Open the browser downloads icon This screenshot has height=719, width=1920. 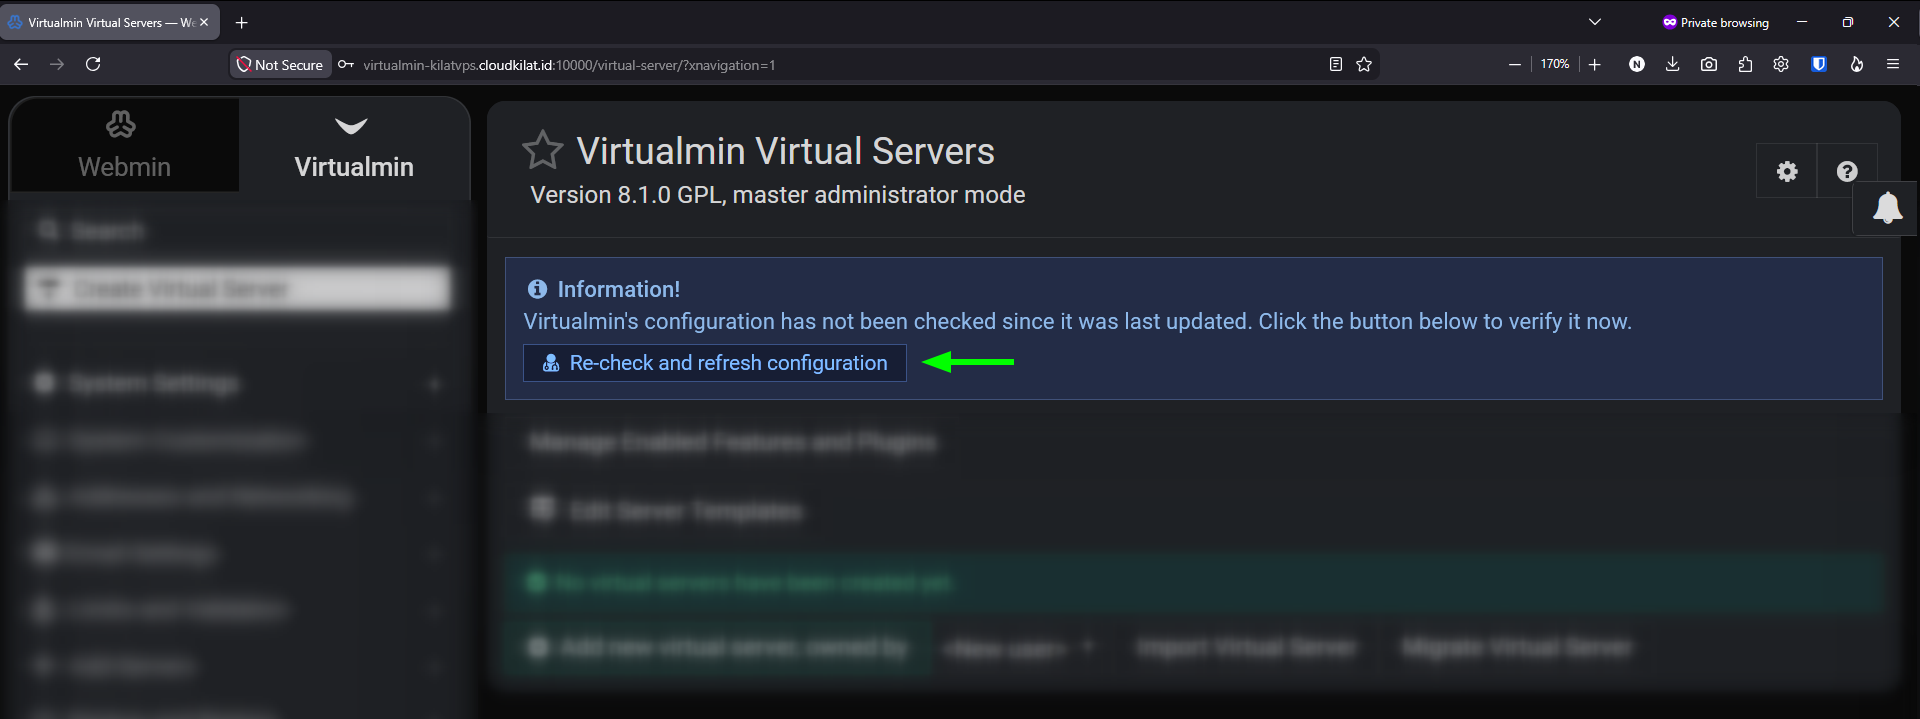tap(1672, 64)
